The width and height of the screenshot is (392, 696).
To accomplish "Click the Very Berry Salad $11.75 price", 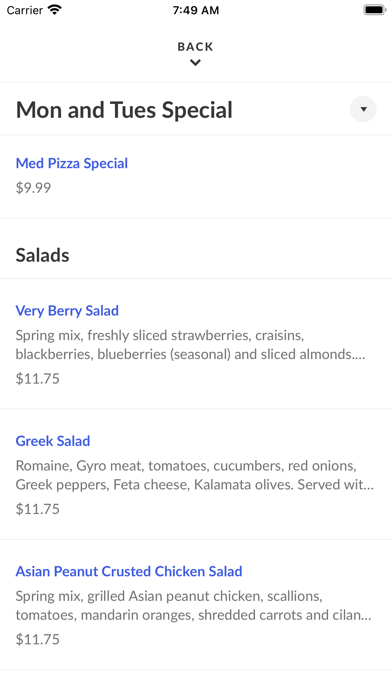I will point(38,379).
